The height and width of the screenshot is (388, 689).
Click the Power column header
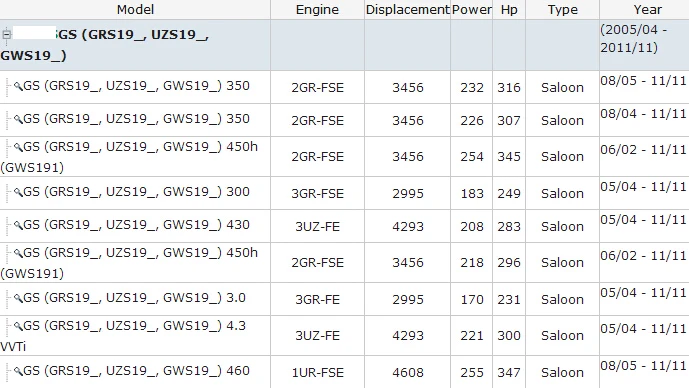pos(471,9)
